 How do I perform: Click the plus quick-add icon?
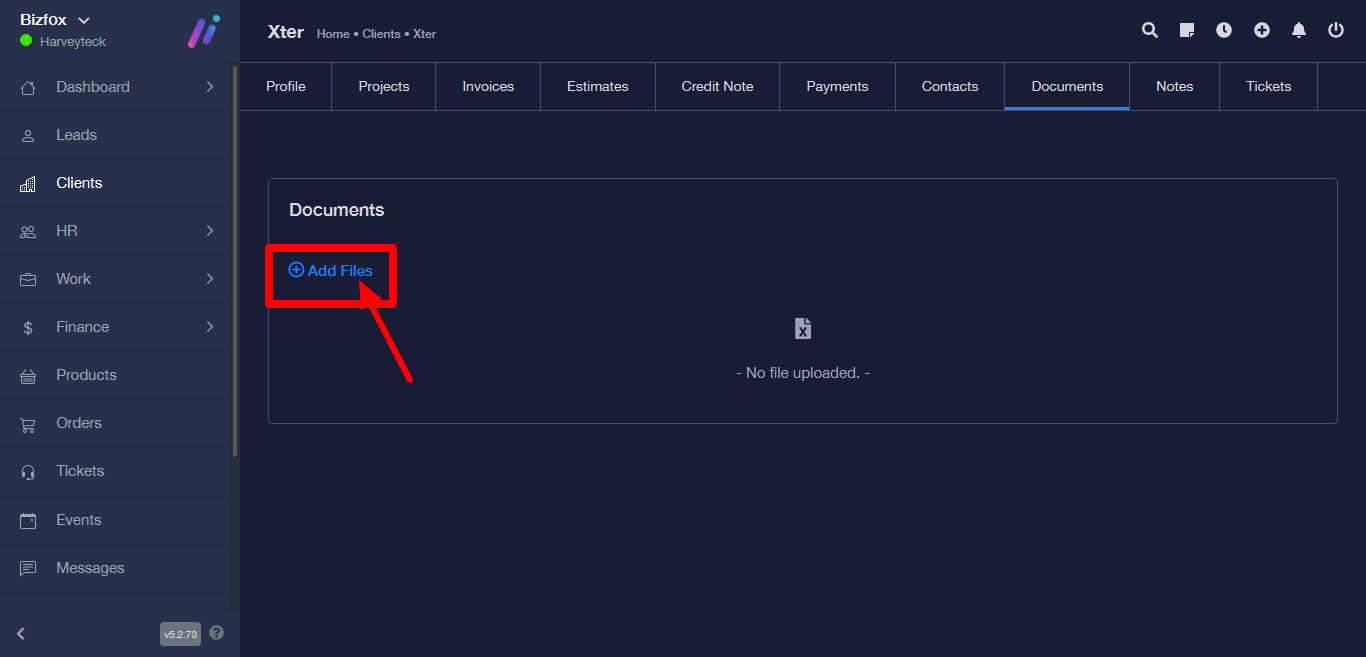pos(1262,30)
